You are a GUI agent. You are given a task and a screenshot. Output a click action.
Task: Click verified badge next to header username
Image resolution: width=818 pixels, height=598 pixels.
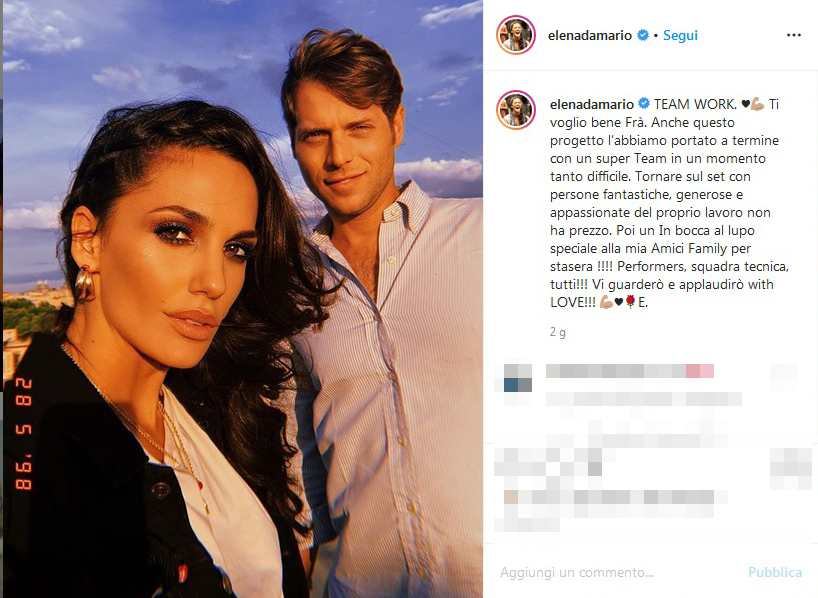(643, 35)
